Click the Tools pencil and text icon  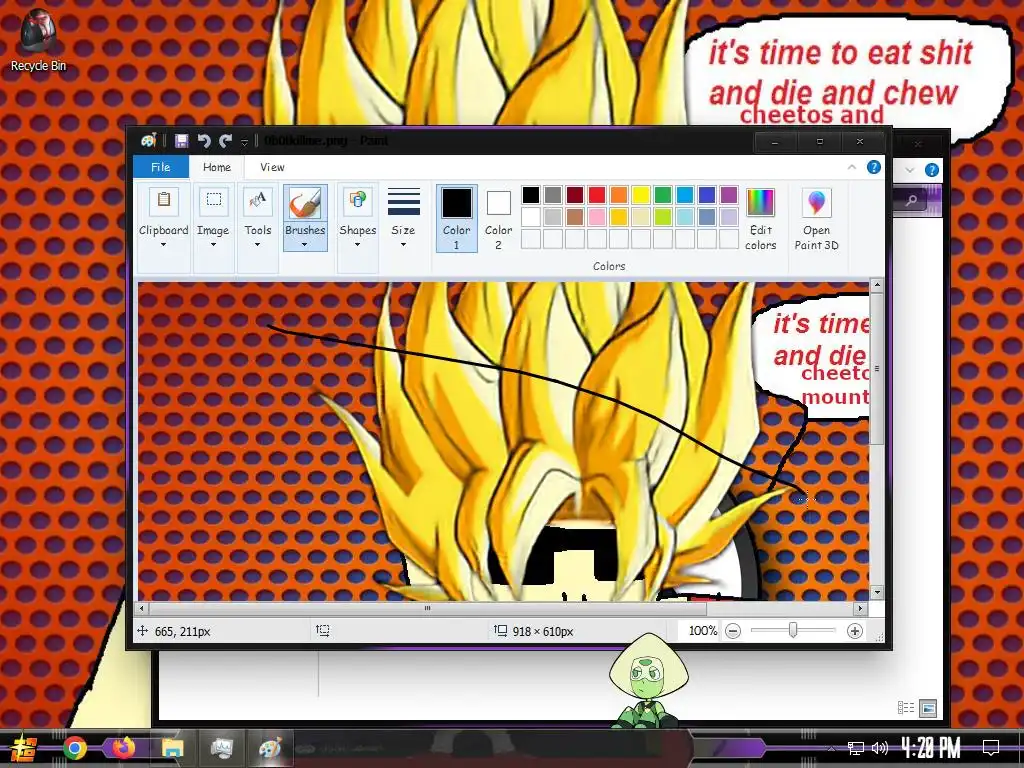[258, 201]
